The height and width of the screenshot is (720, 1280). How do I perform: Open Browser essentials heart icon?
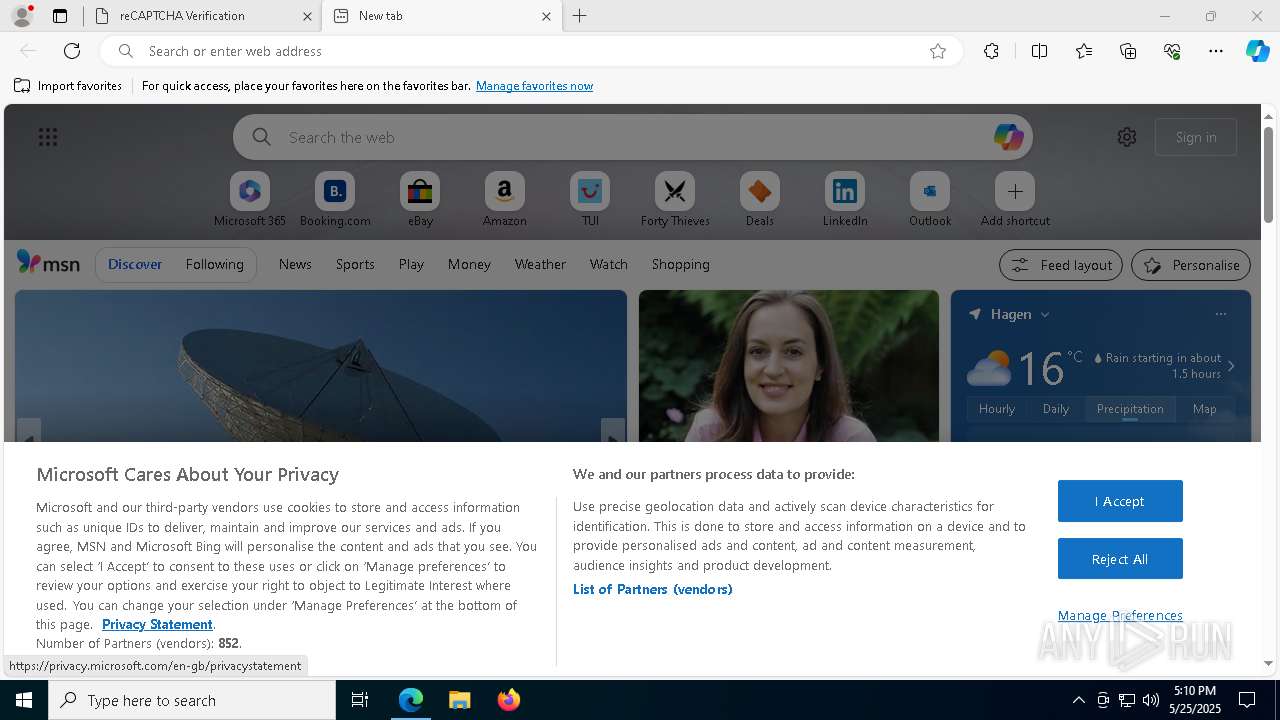(x=1172, y=51)
